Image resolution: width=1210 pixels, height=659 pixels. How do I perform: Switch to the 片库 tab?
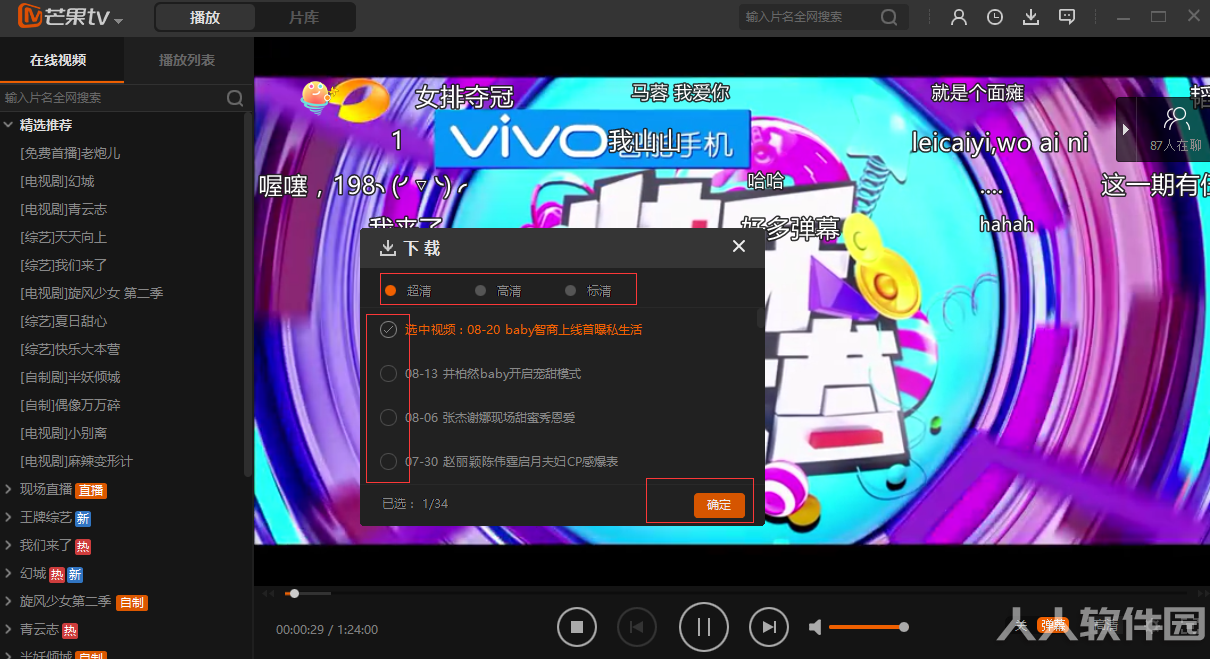pyautogui.click(x=304, y=17)
